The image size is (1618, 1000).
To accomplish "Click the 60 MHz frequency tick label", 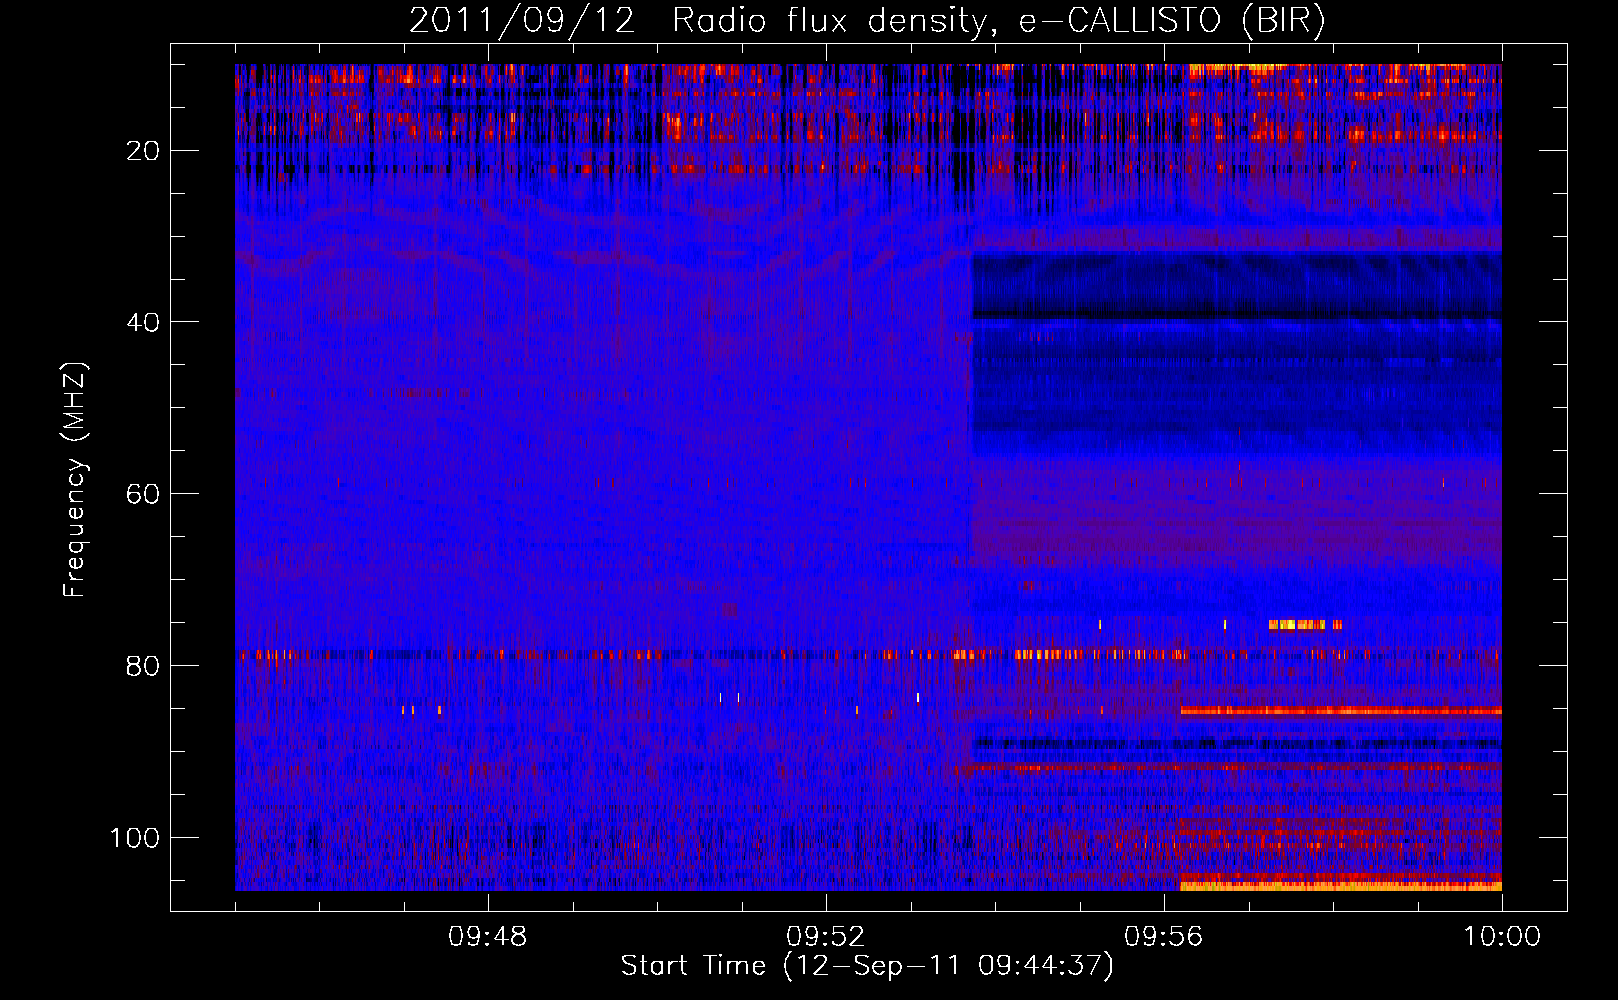I will 143,494.
